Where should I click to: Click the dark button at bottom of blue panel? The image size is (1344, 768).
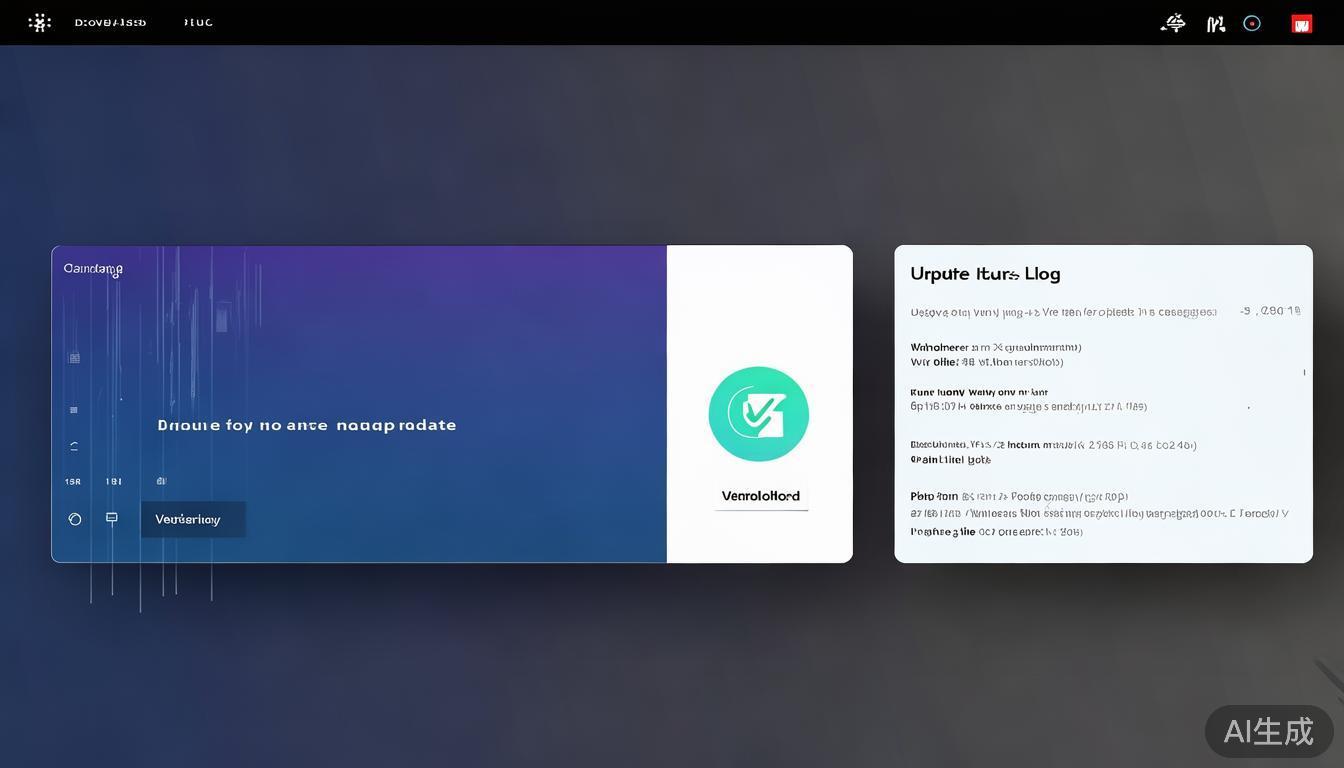pos(193,519)
